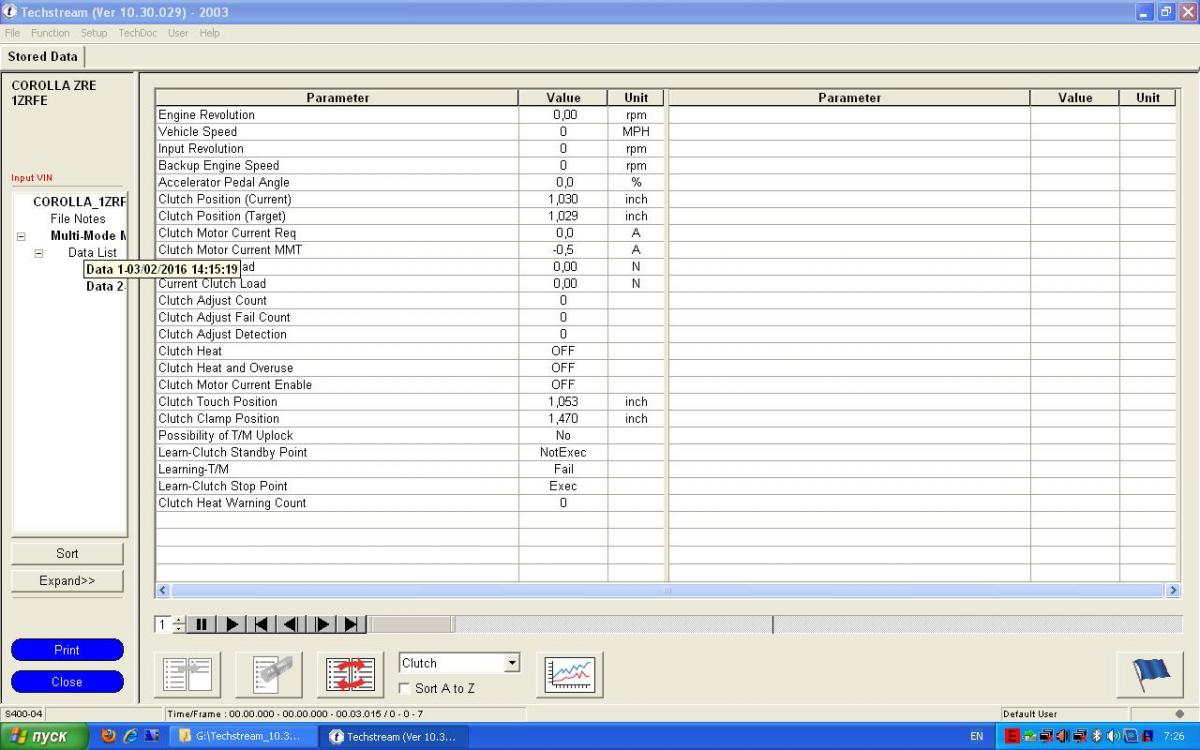Click the frame number spinner field
The image size is (1200, 750).
164,625
